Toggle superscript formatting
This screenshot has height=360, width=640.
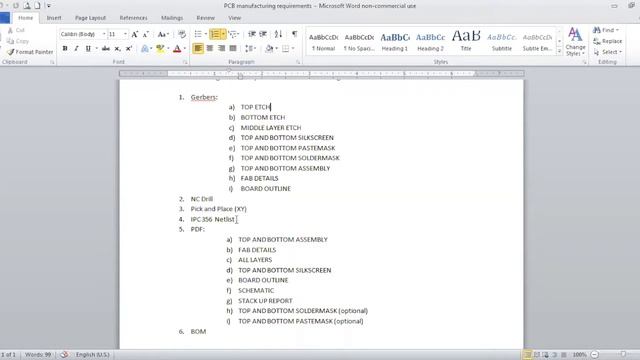[129, 49]
